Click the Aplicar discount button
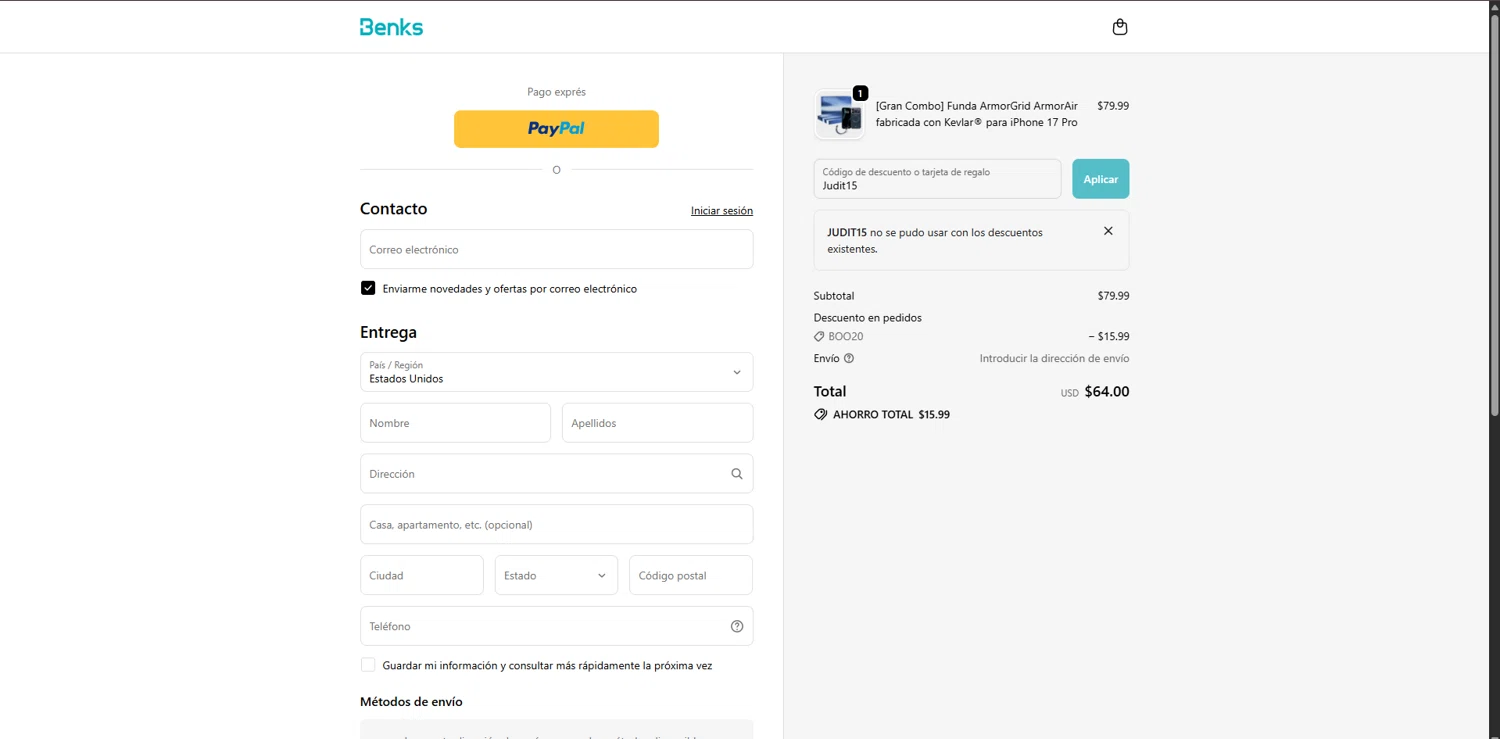1500x739 pixels. click(1100, 179)
